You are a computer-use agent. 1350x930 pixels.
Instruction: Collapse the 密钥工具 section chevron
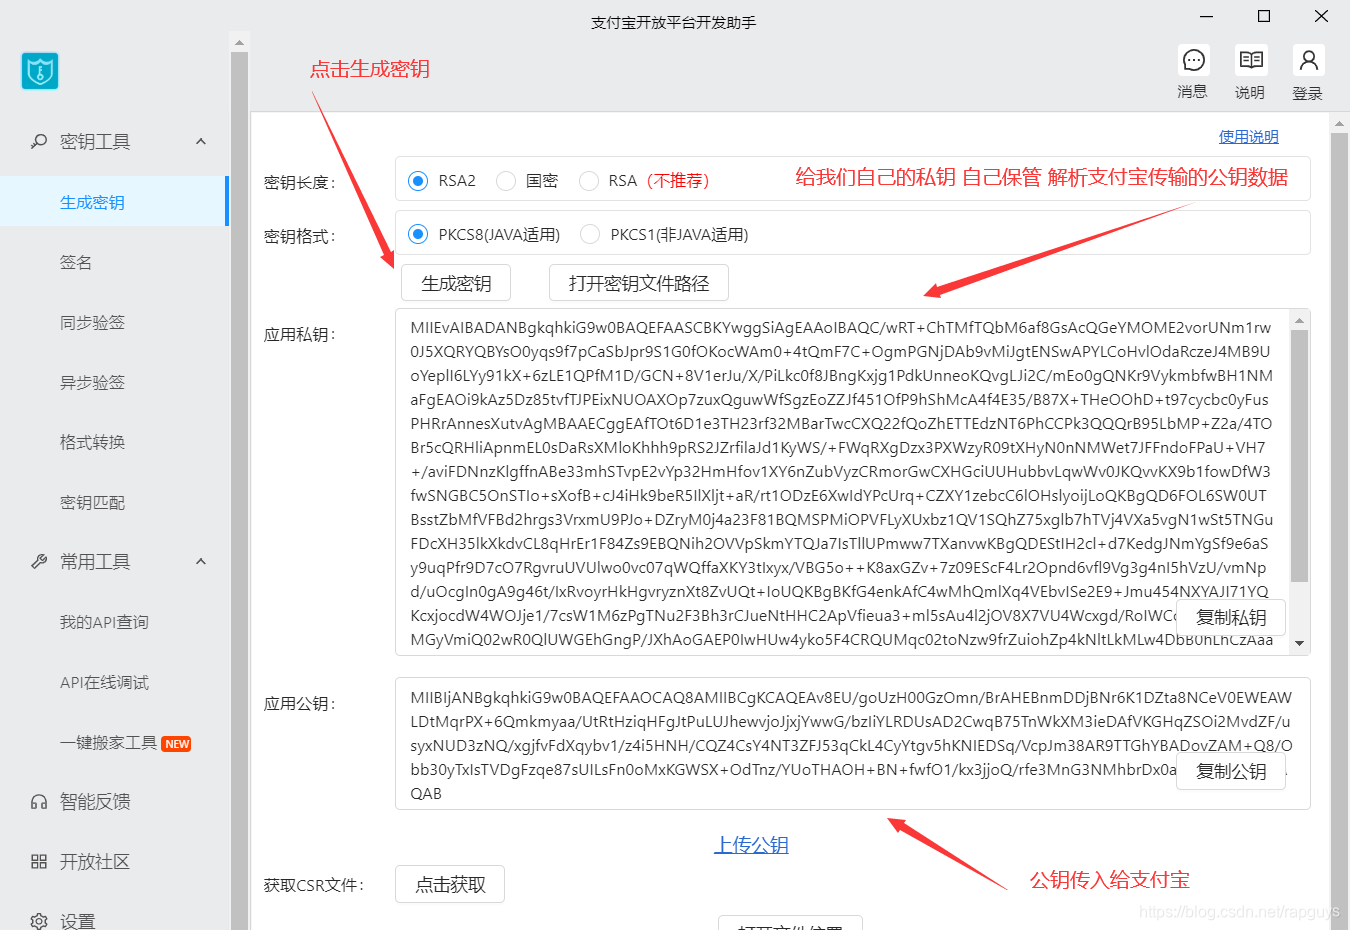[x=201, y=142]
